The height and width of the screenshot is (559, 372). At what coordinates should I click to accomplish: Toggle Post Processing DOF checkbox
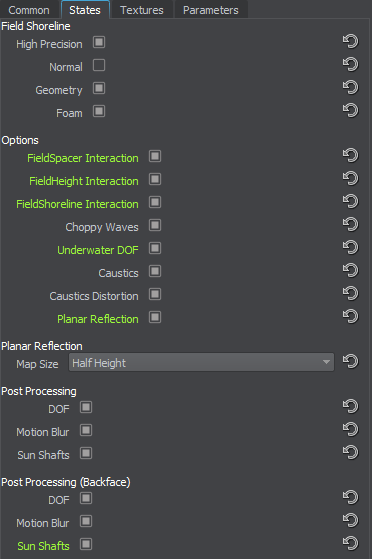click(x=86, y=407)
